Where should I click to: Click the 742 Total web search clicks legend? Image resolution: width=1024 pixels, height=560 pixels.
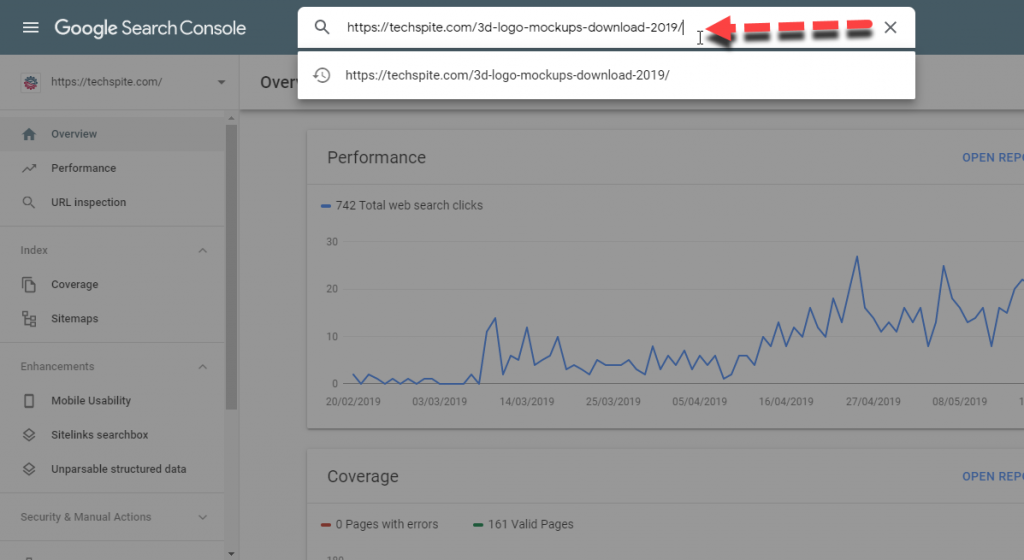click(x=402, y=206)
